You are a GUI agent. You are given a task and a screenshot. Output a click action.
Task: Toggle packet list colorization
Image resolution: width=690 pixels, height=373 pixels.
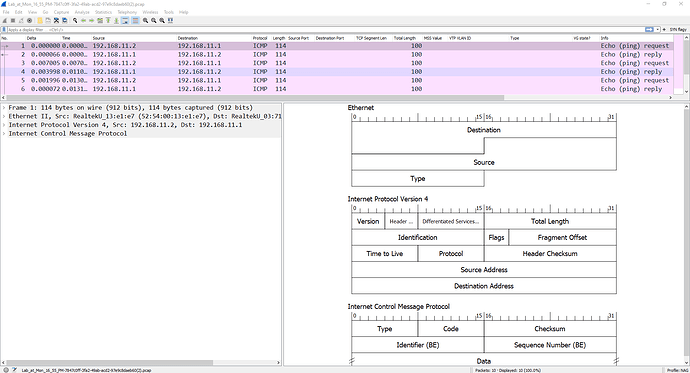click(136, 20)
